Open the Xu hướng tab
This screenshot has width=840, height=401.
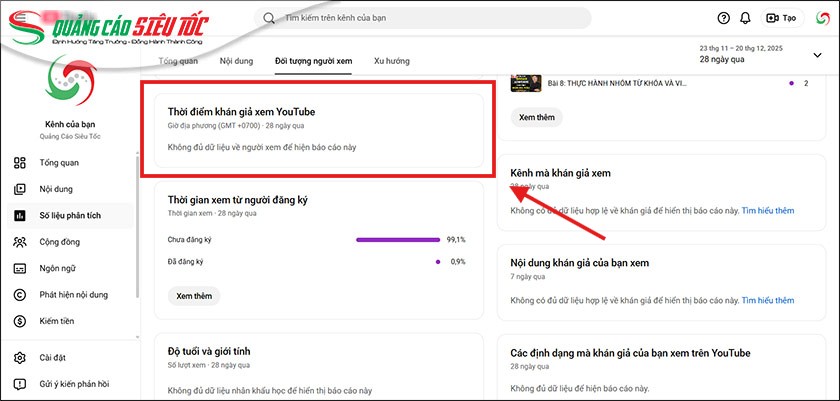tap(392, 61)
